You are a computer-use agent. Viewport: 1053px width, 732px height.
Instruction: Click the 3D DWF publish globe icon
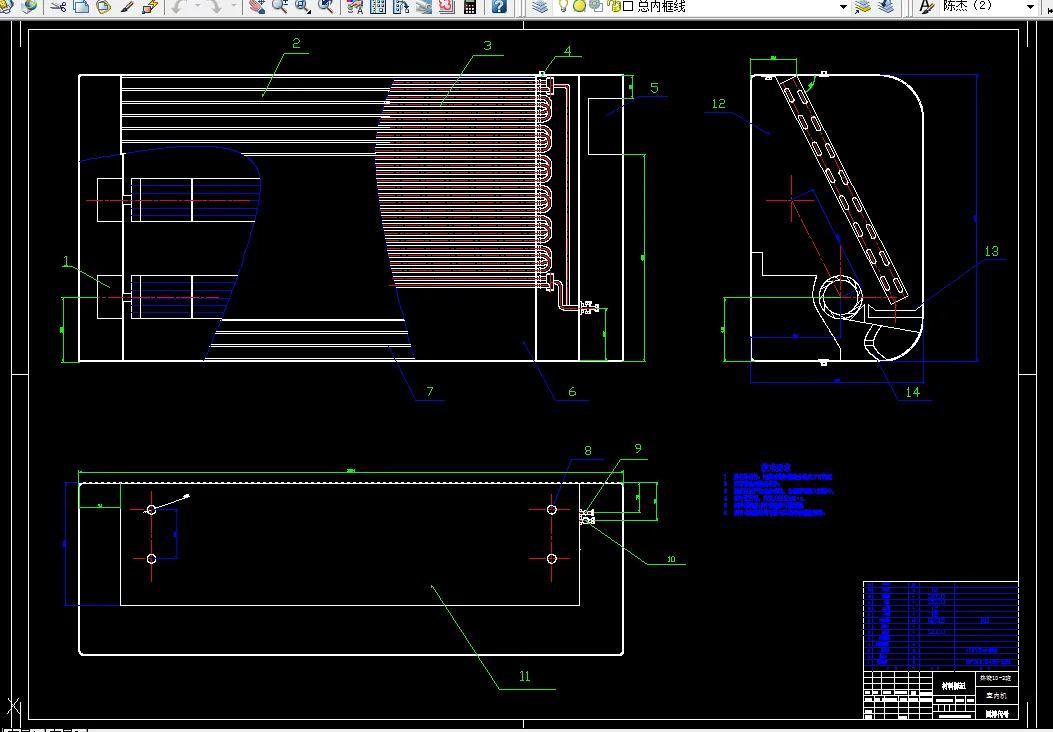coord(29,7)
